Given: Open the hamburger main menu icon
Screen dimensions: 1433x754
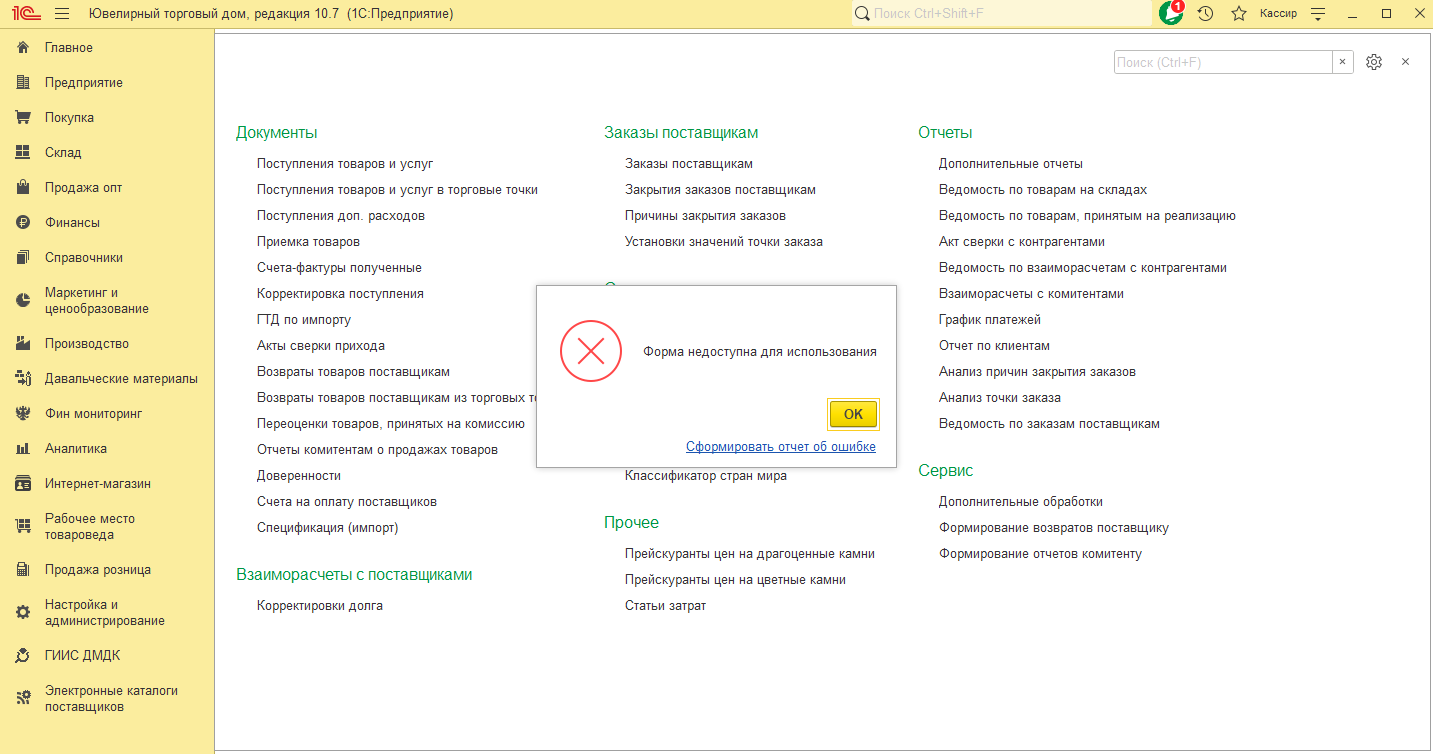Looking at the screenshot, I should 63,14.
